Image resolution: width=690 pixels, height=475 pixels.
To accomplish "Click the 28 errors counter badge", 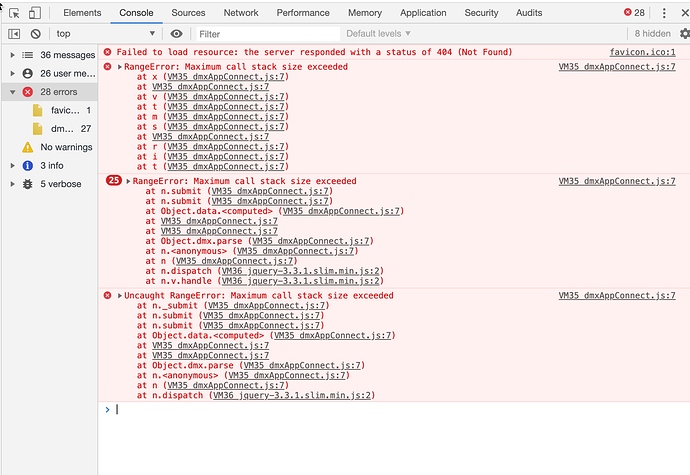I will (x=634, y=13).
